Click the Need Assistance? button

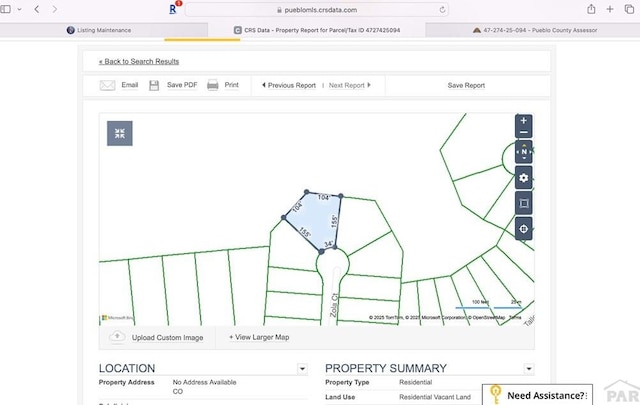(537, 395)
